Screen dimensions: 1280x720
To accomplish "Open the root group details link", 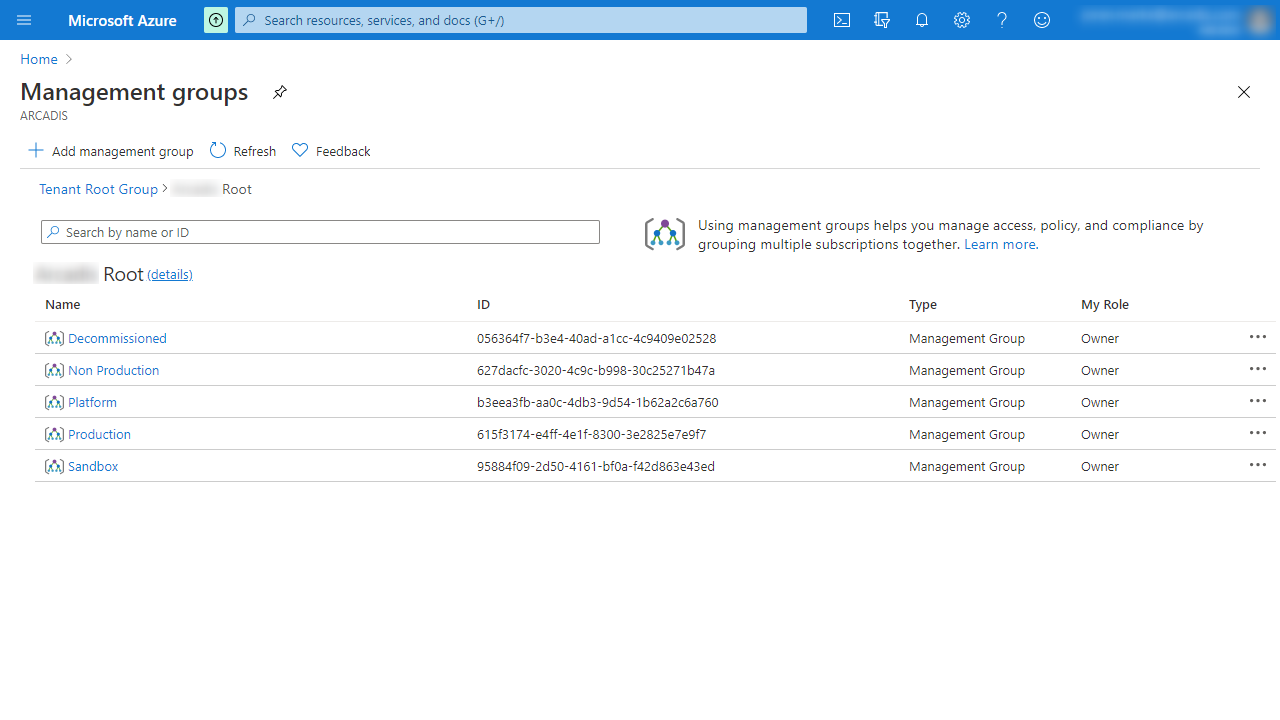I will coord(170,275).
